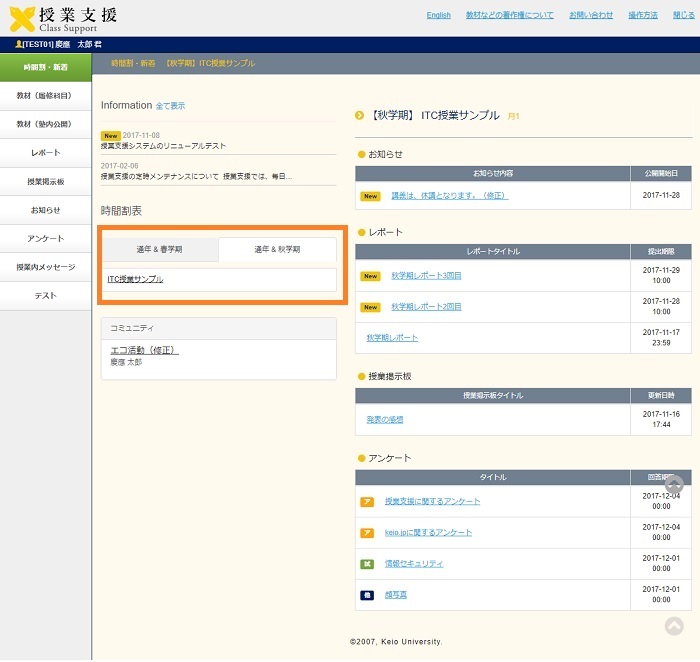The height and width of the screenshot is (662, 700).
Task: Open レポート in the left sidebar
Action: [46, 153]
